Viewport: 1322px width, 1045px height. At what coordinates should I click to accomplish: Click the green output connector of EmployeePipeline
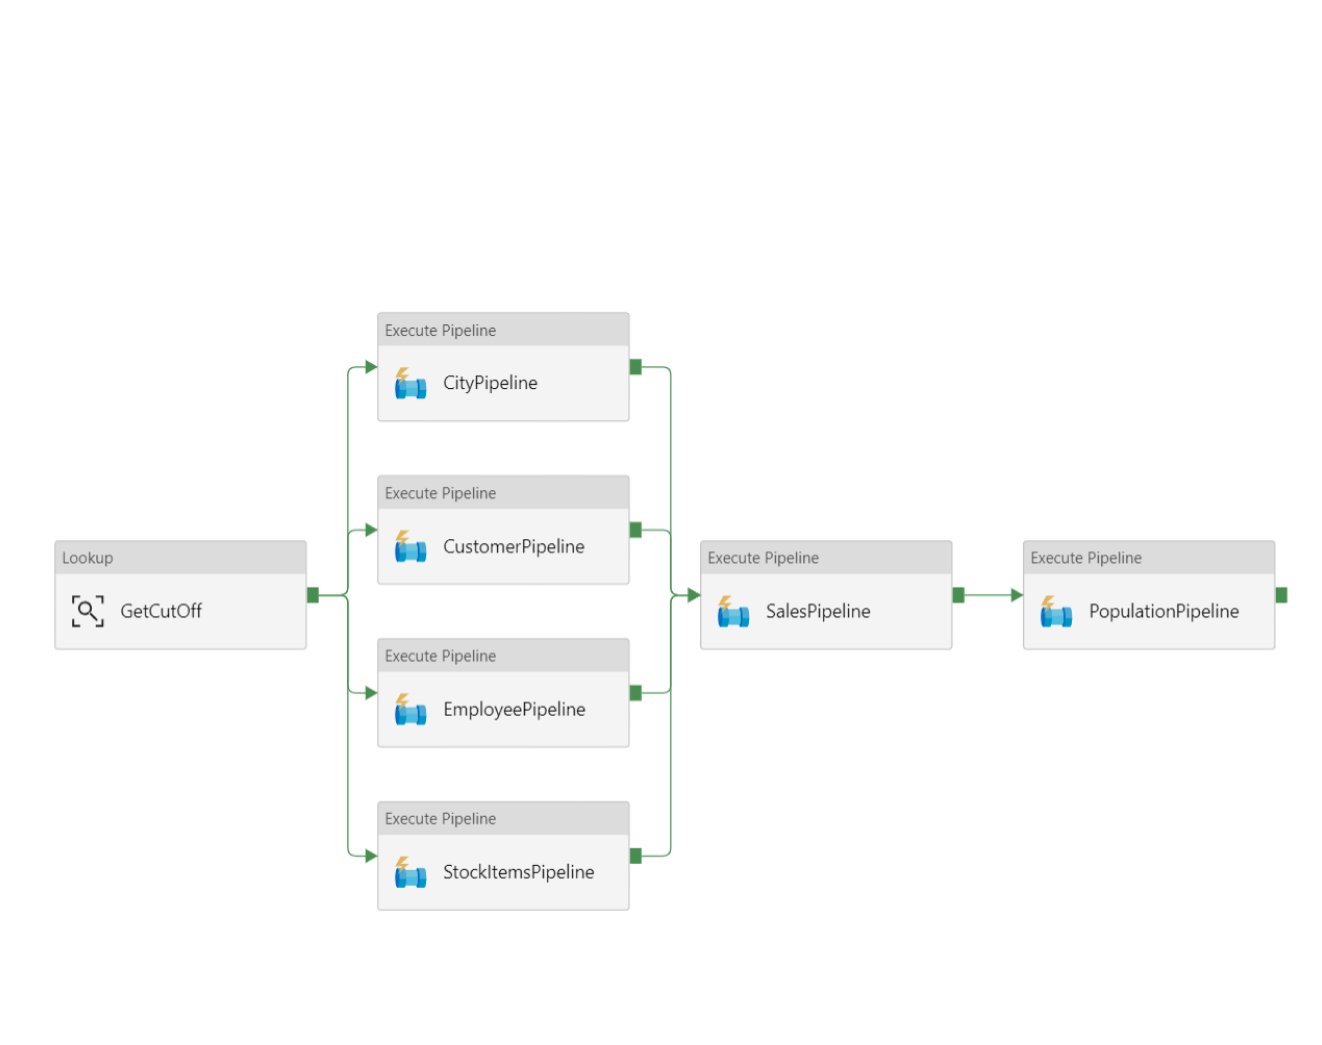tap(636, 693)
